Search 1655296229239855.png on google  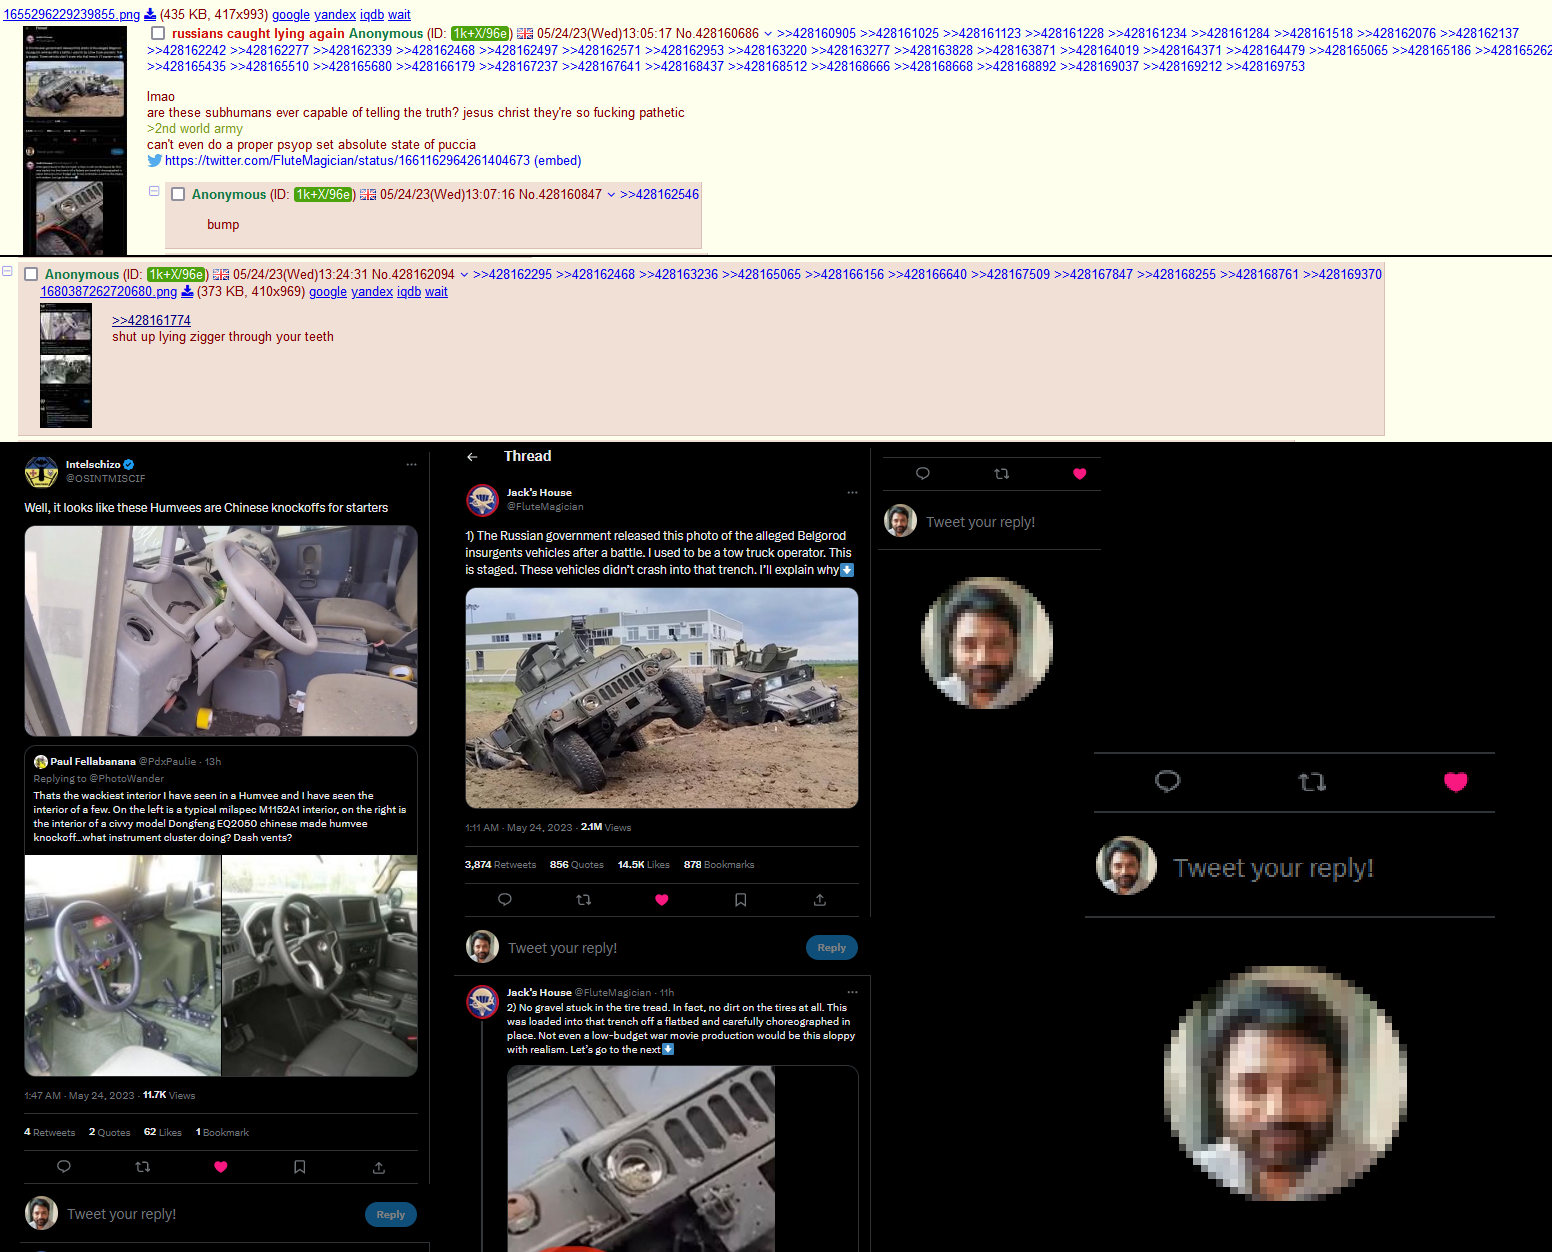coord(291,15)
